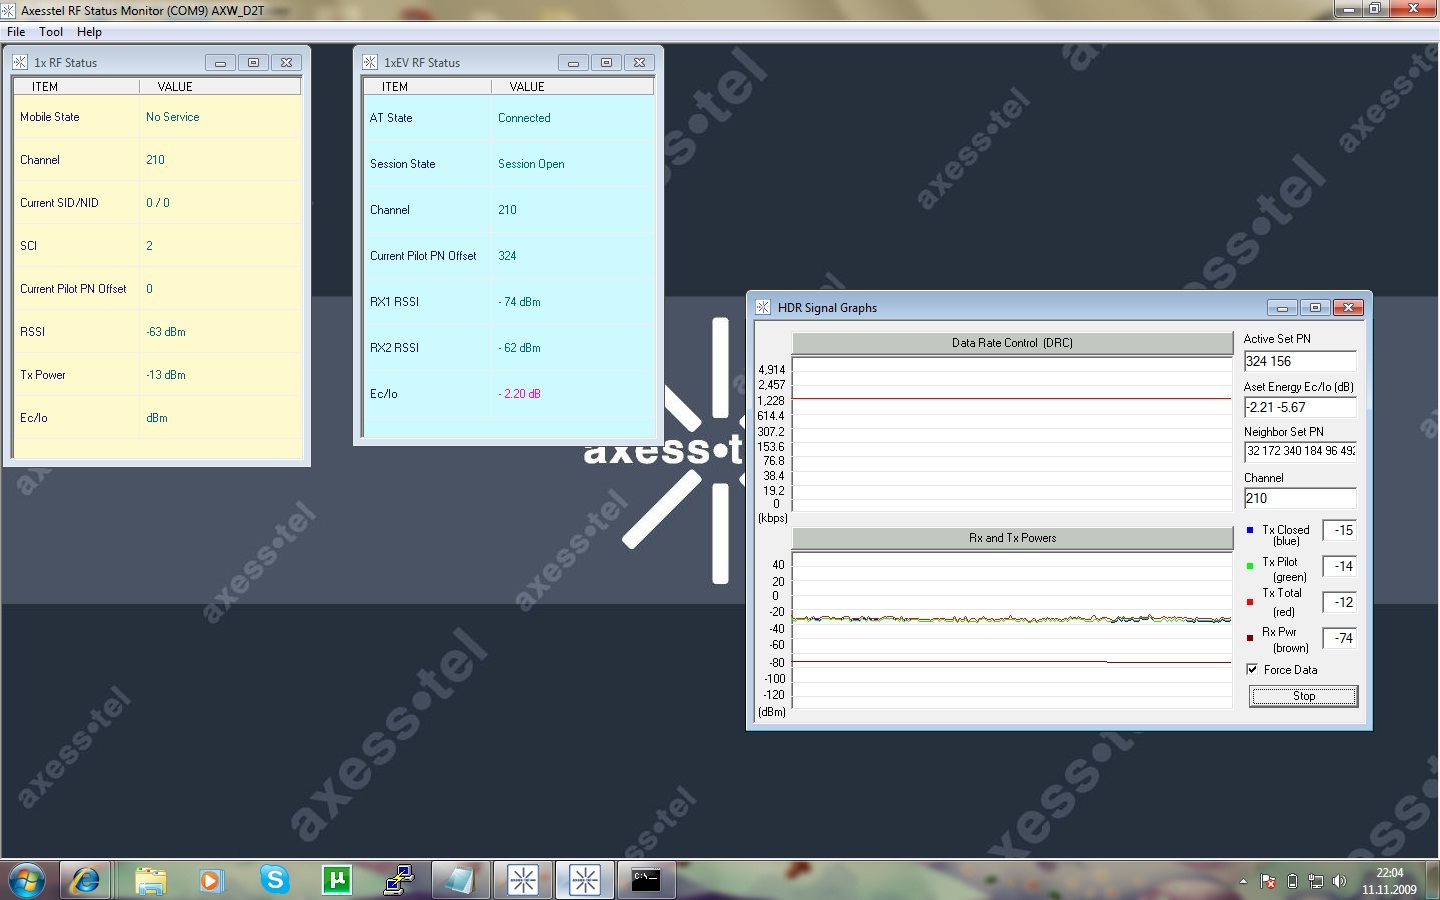Image resolution: width=1440 pixels, height=900 pixels.
Task: Click the Tx Pilot value box
Action: click(1340, 566)
